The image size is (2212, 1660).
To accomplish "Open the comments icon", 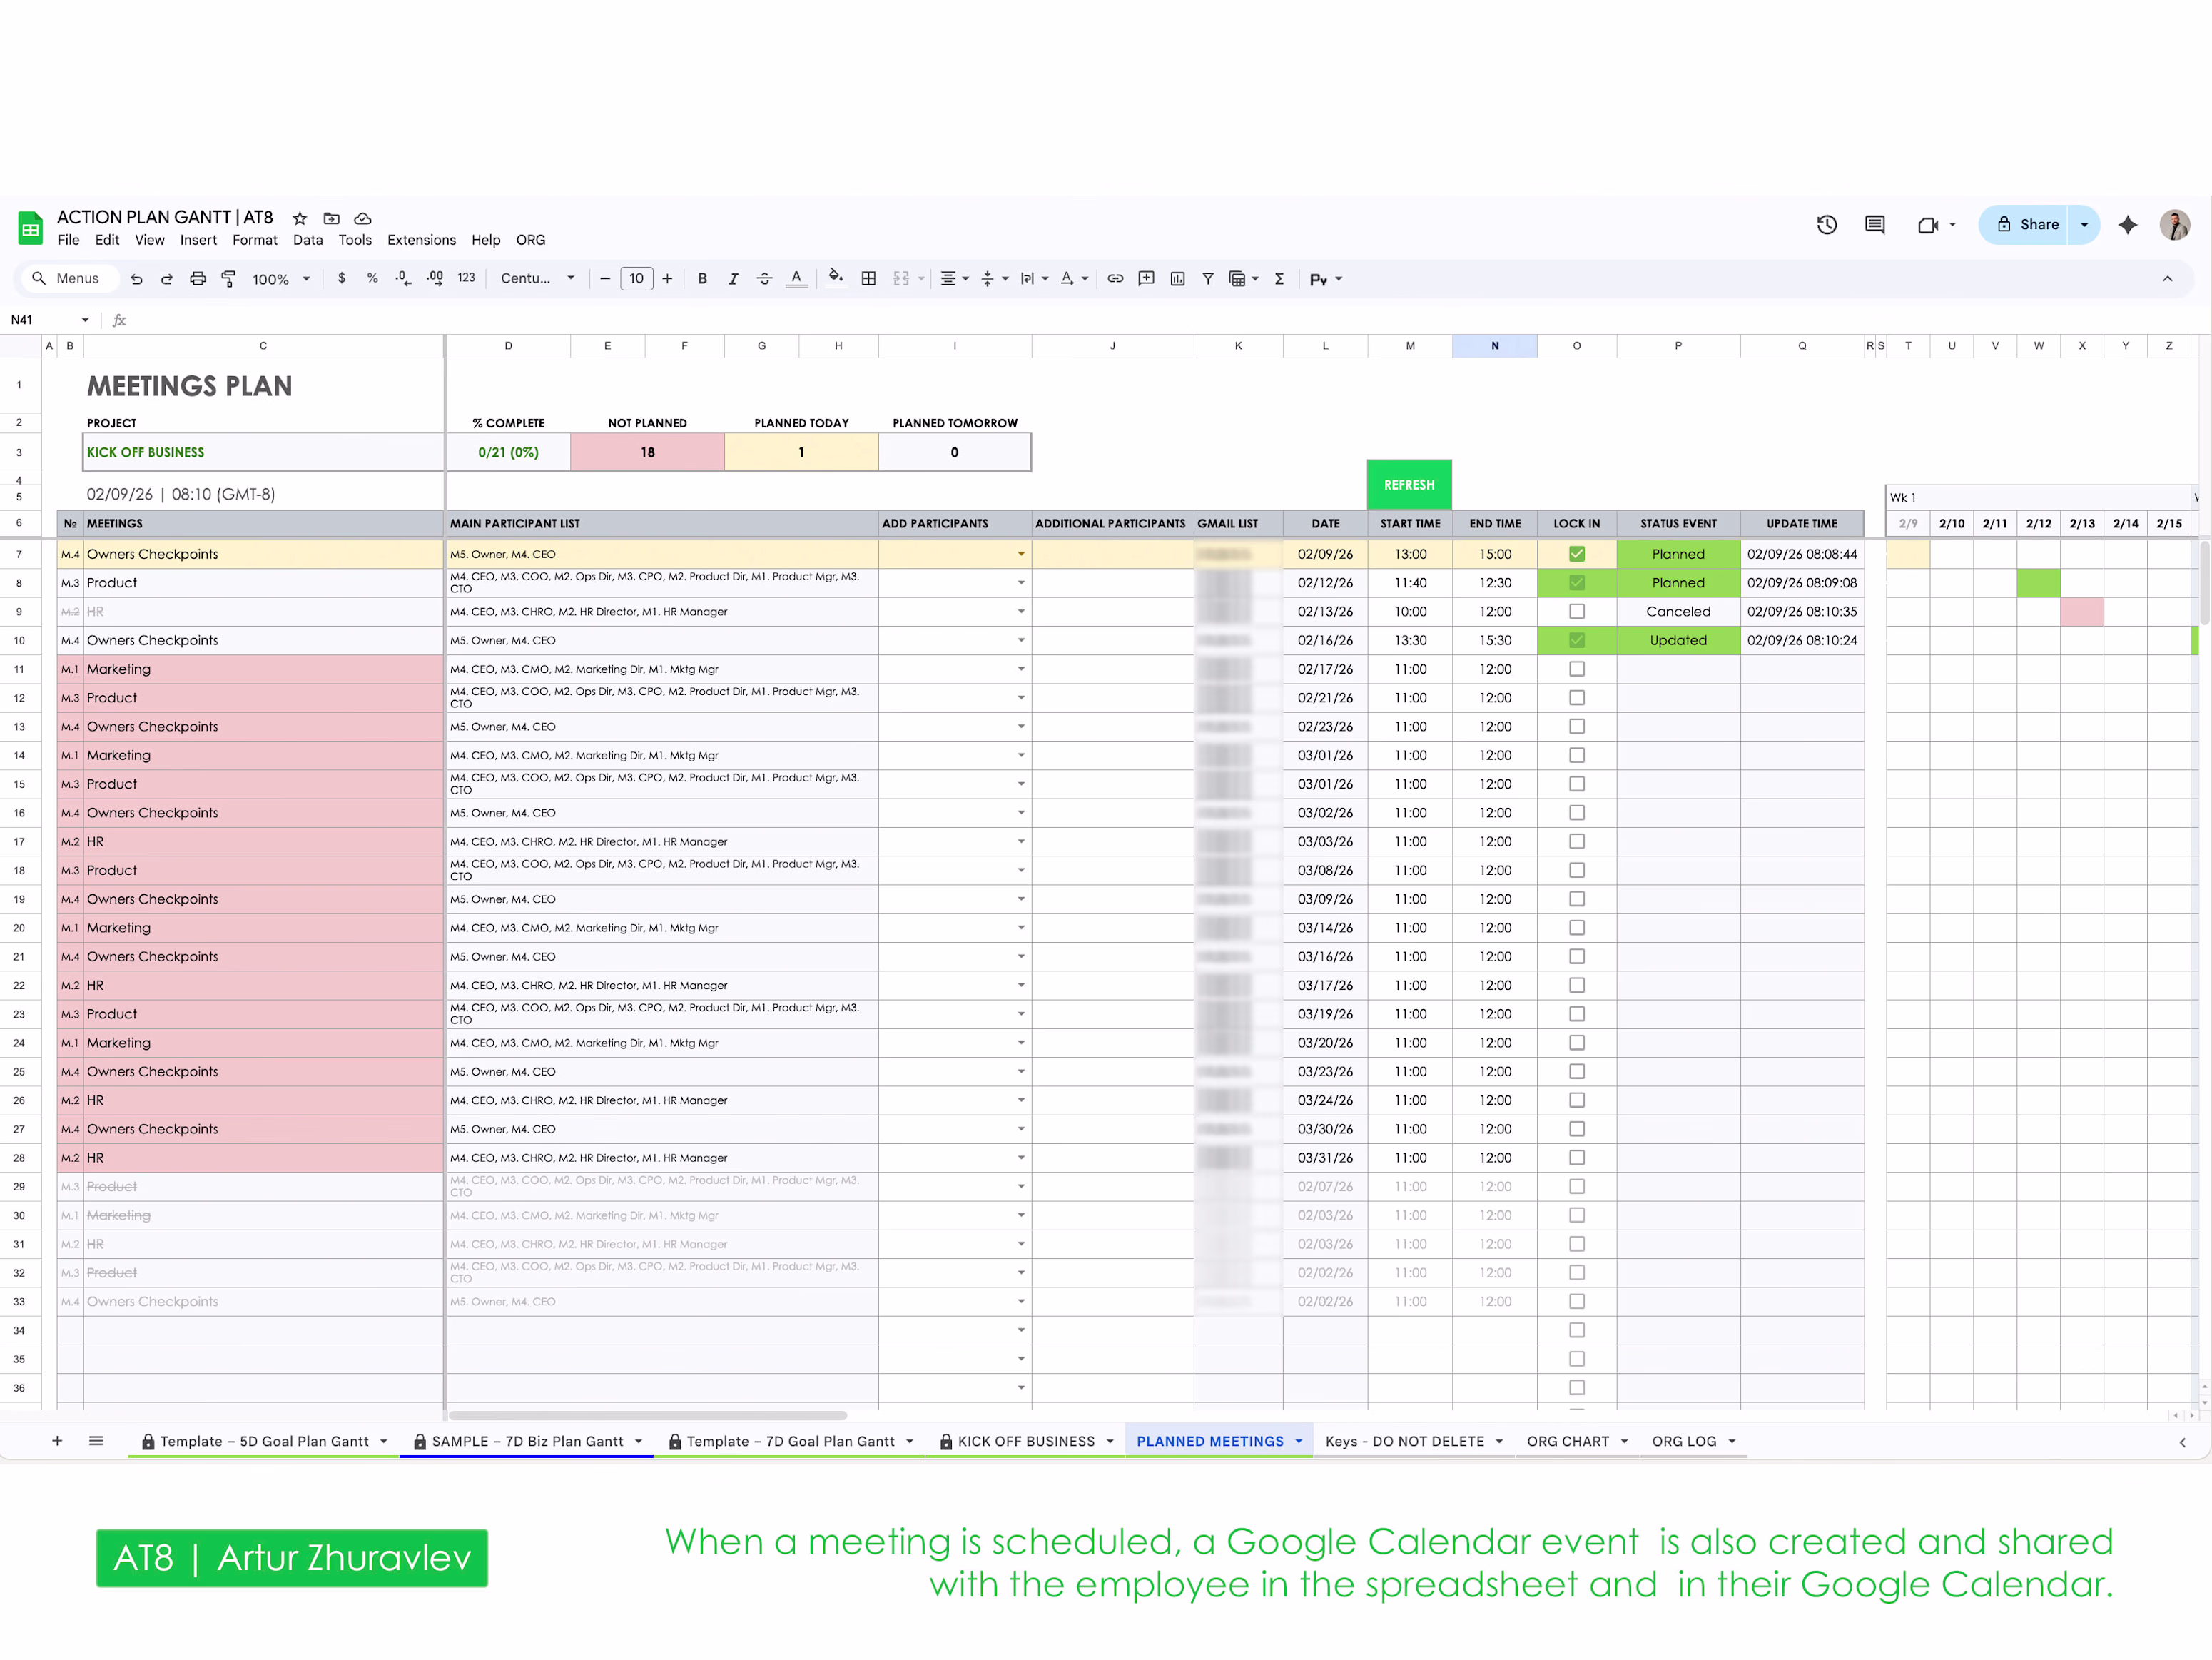I will pyautogui.click(x=1875, y=225).
